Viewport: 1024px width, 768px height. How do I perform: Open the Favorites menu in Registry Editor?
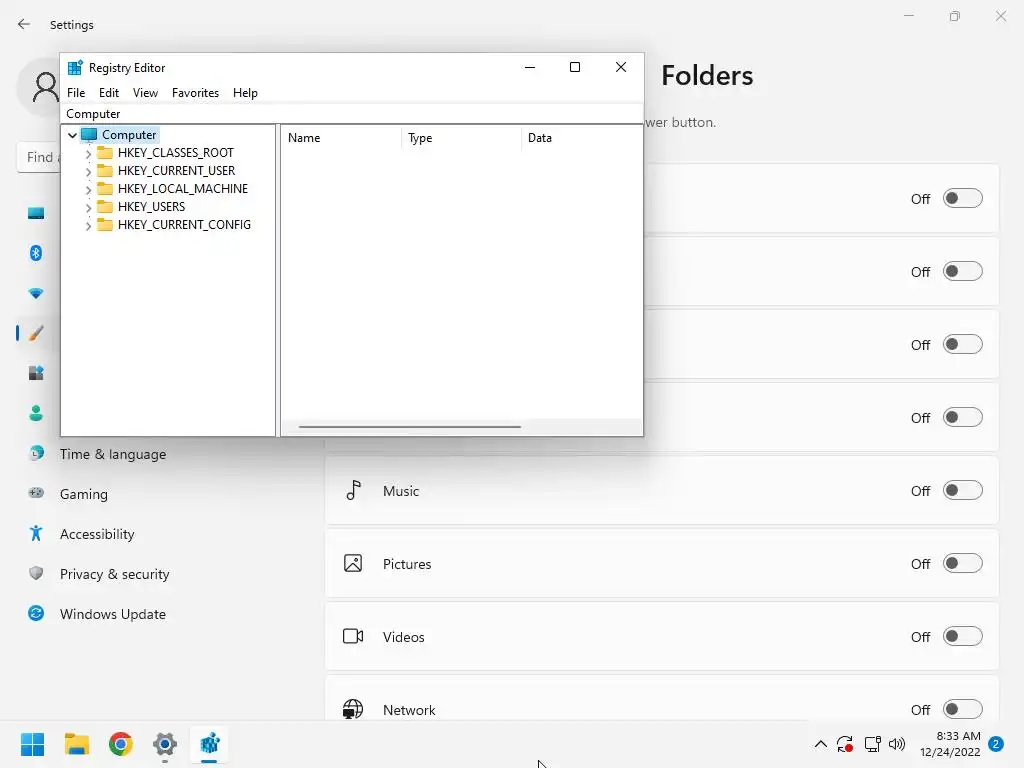195,93
